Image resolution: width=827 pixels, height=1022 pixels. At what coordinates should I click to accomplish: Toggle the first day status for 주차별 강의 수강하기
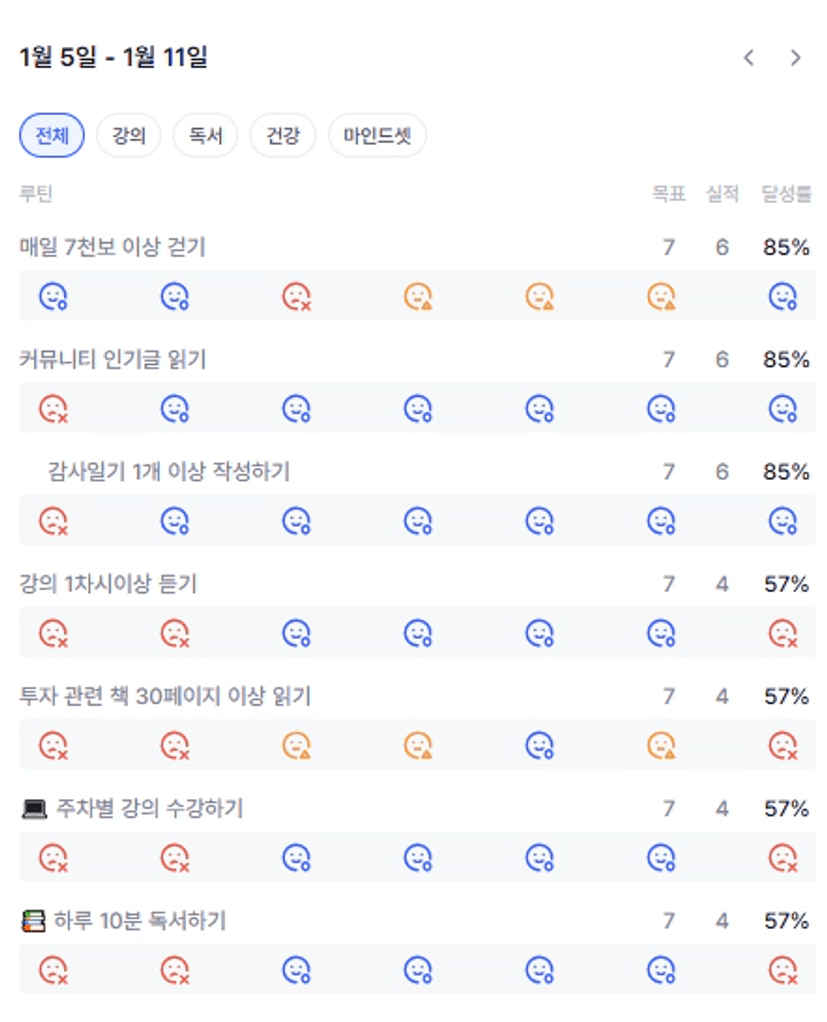(x=53, y=857)
